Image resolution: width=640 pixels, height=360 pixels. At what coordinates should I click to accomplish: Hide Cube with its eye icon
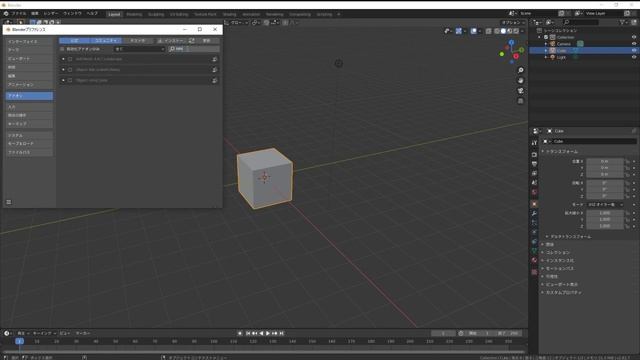634,51
